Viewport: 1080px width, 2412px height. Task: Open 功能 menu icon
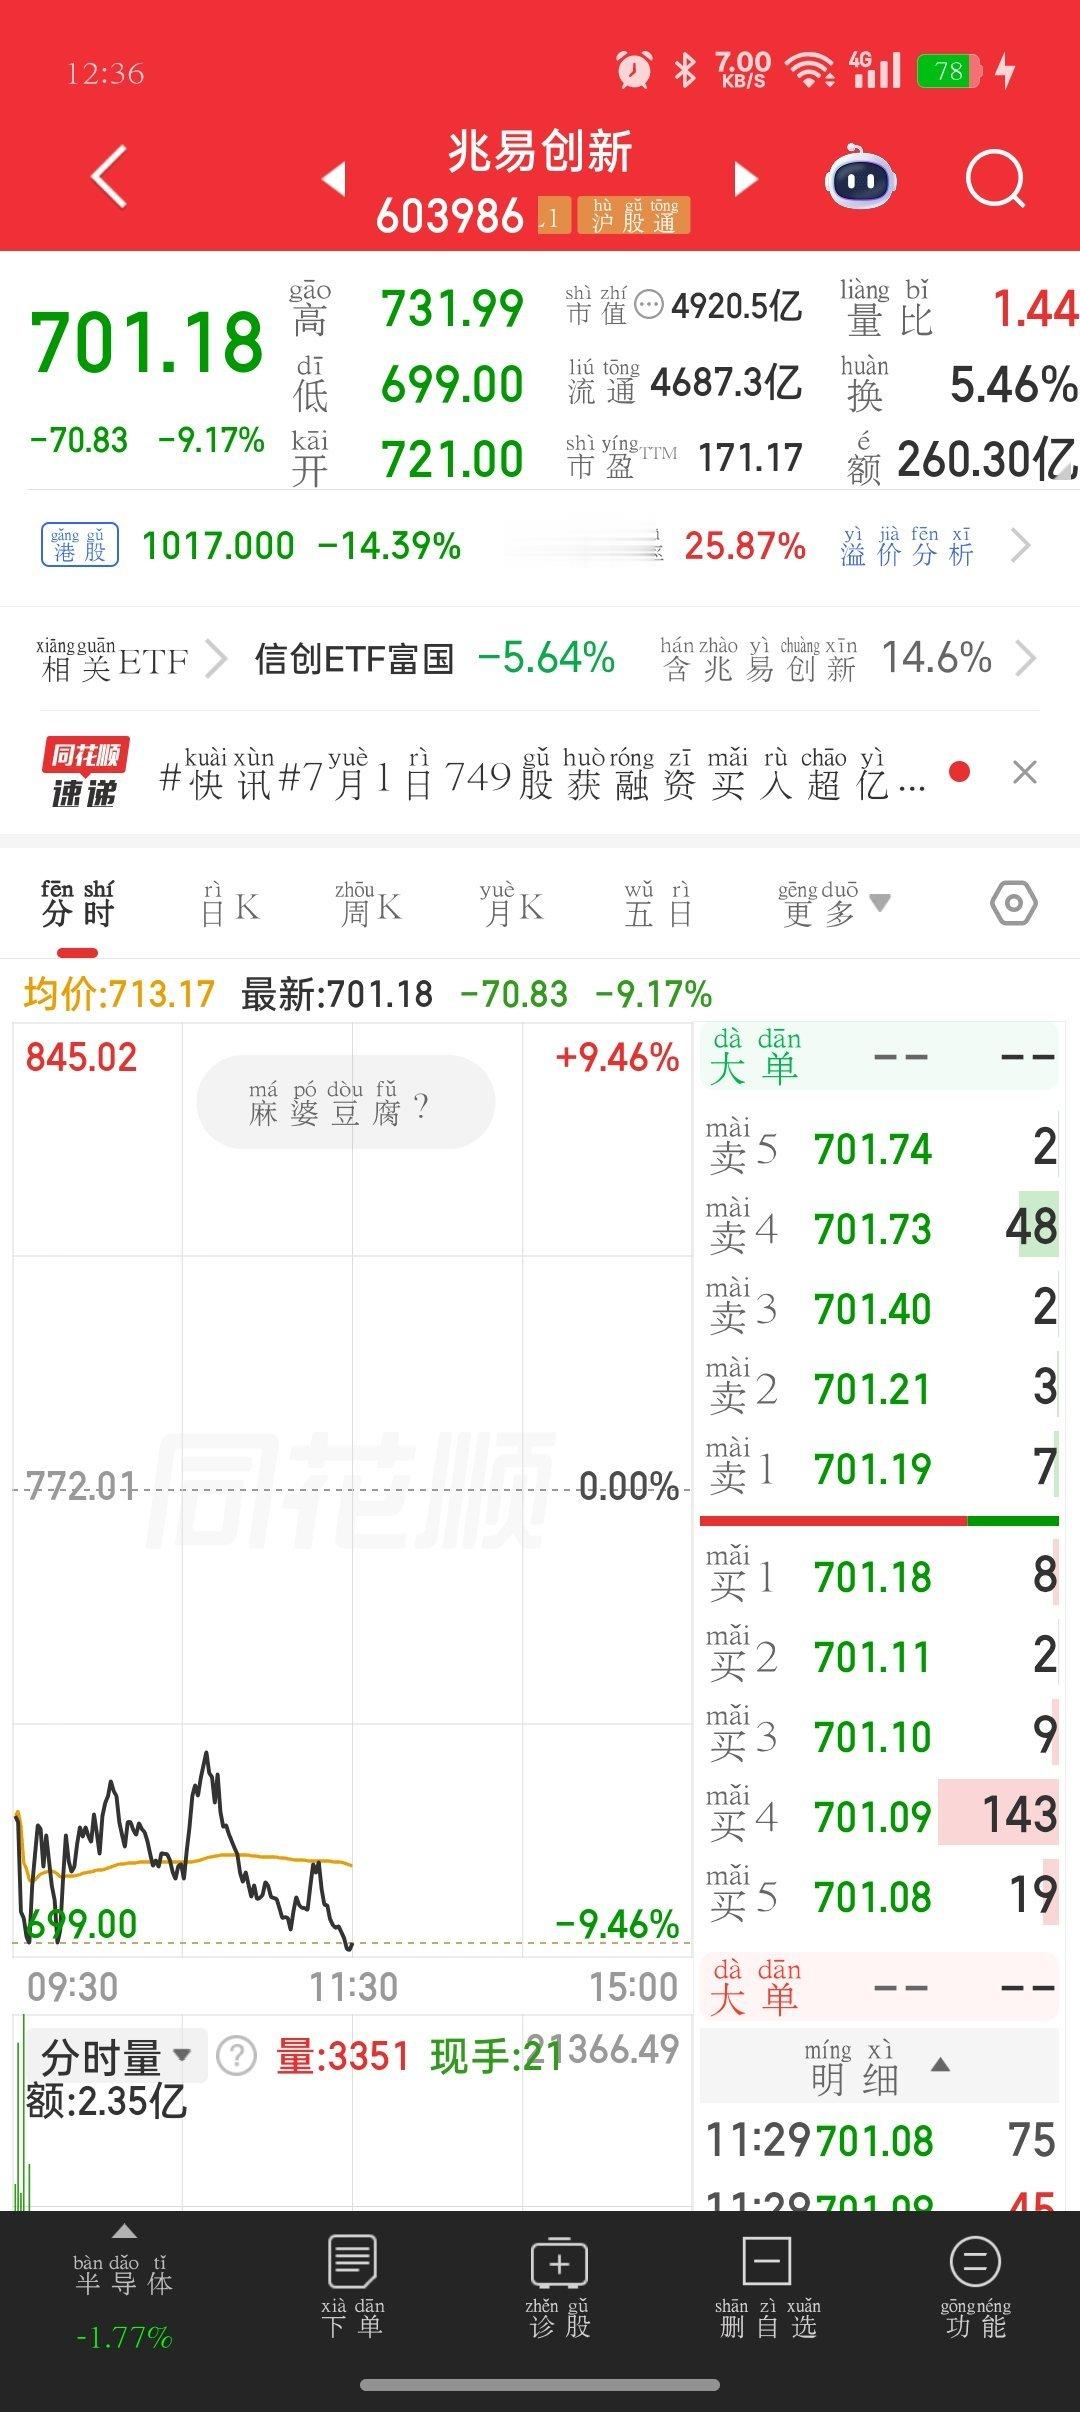975,2287
